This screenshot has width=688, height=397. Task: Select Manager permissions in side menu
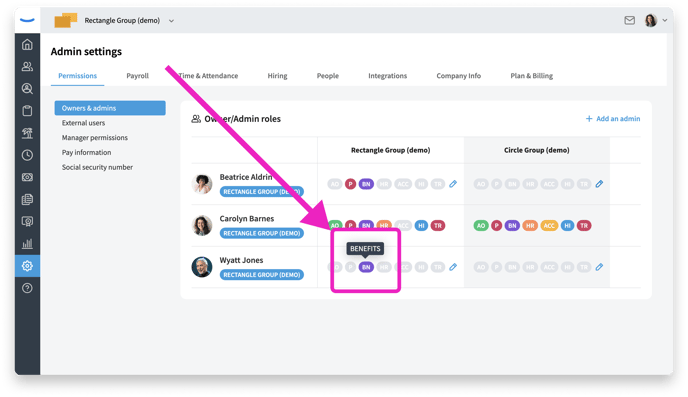pos(95,137)
